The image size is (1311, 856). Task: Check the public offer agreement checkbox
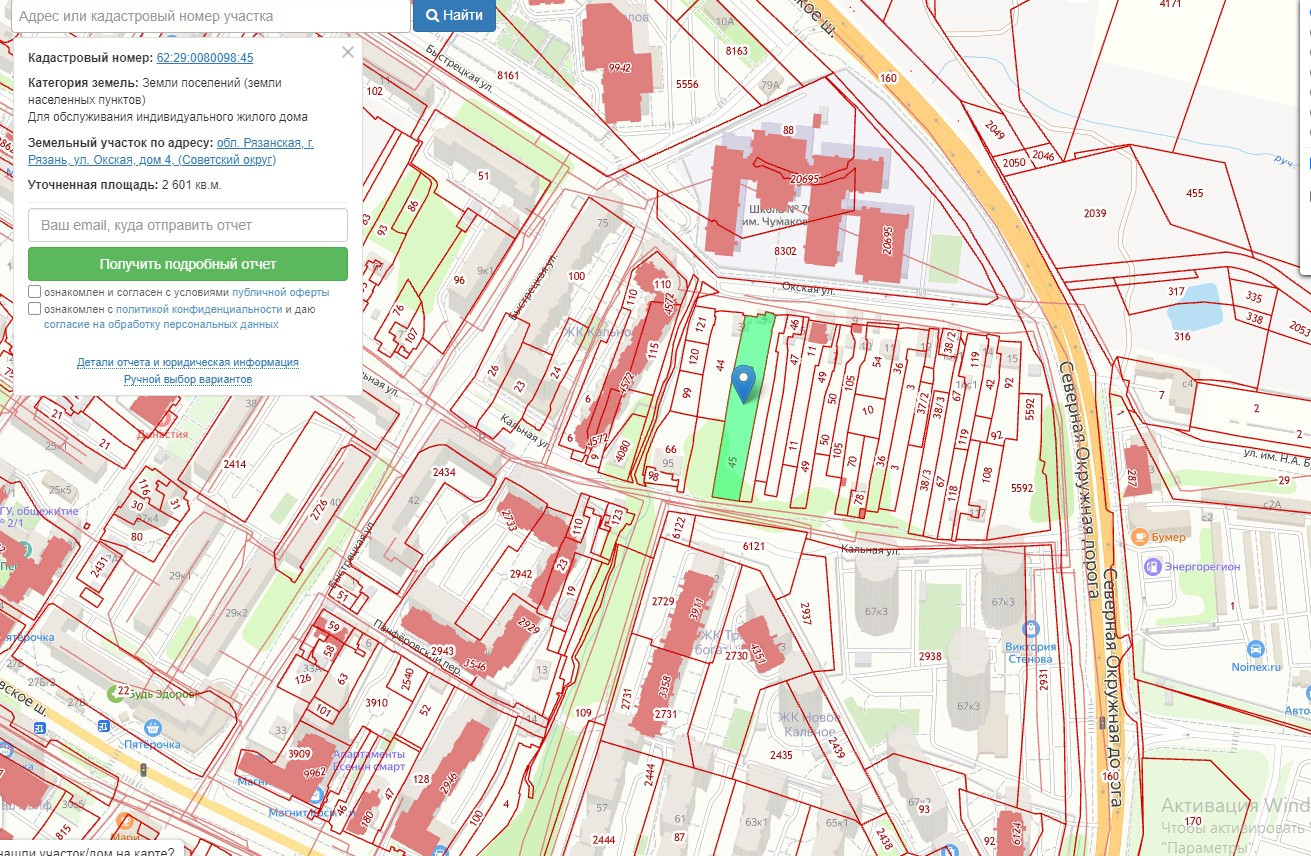[x=35, y=292]
